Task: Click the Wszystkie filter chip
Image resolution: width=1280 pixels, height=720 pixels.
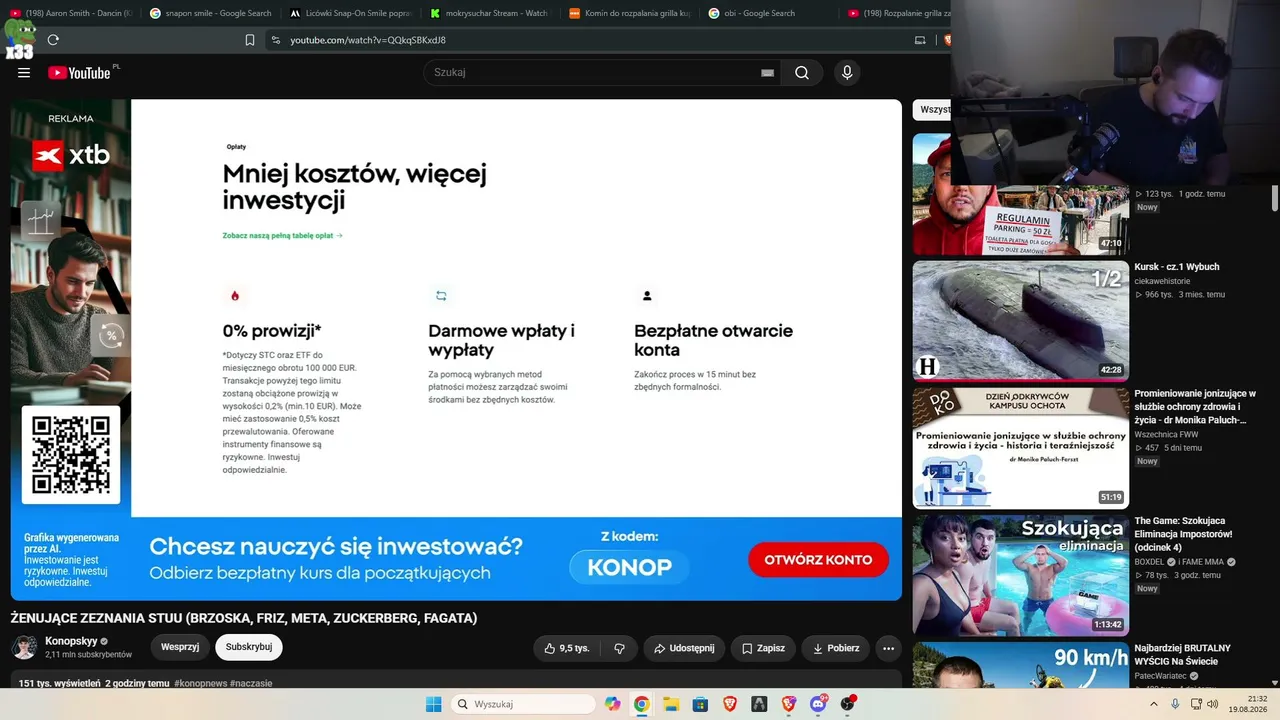Action: [932, 110]
